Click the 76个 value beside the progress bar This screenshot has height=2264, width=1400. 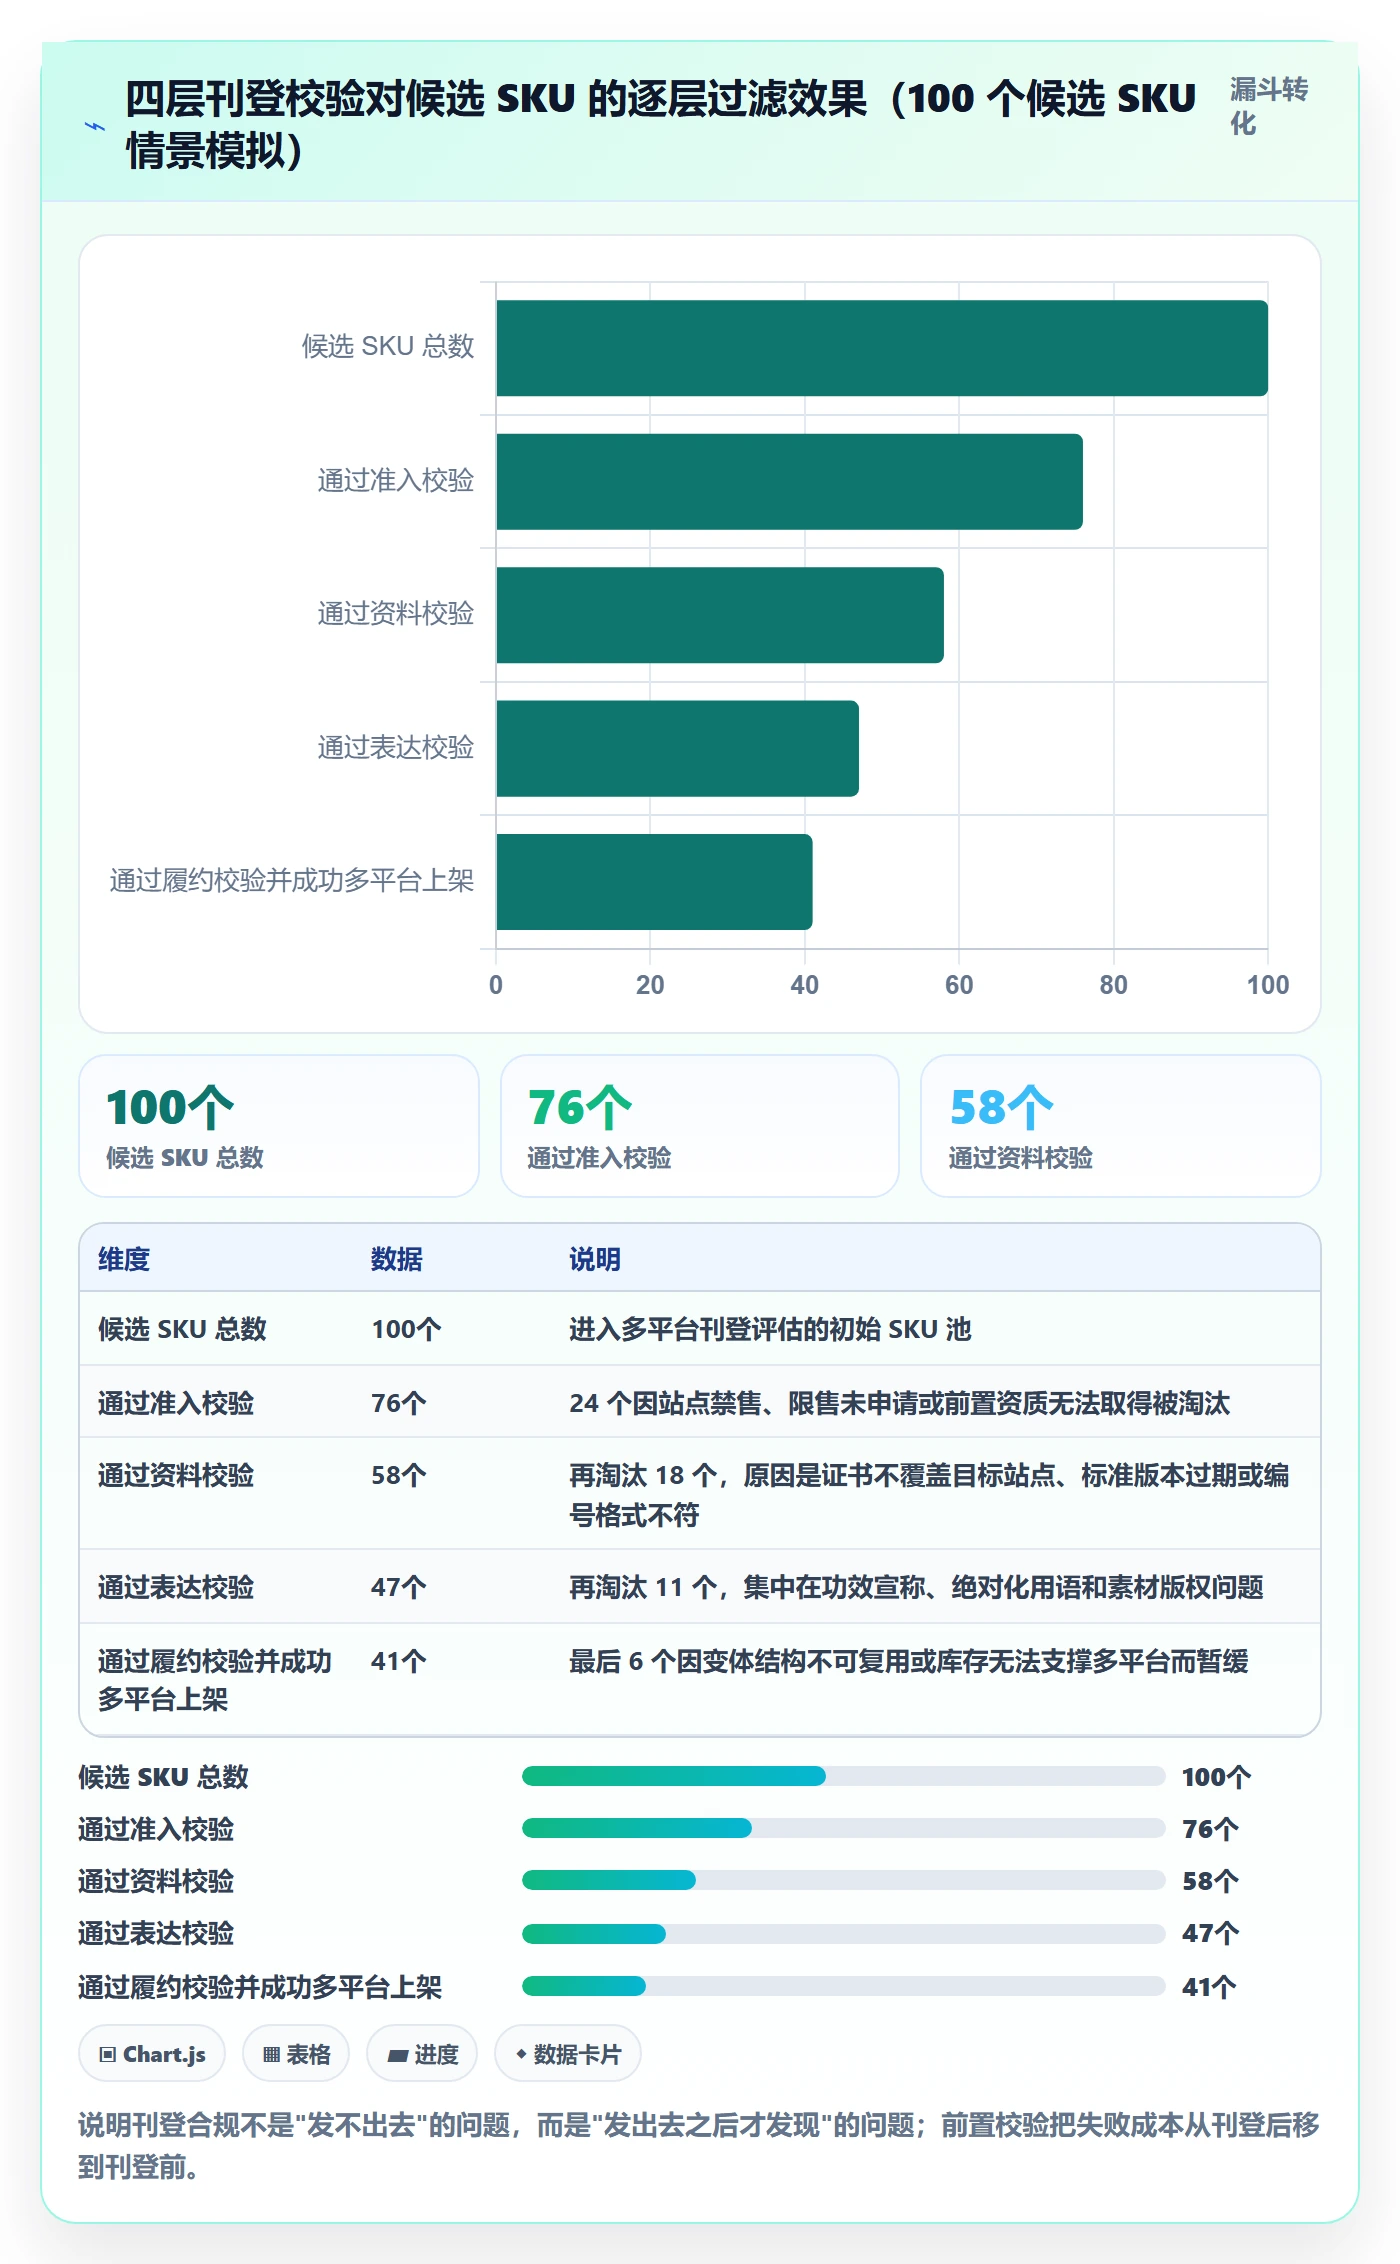(1210, 1829)
